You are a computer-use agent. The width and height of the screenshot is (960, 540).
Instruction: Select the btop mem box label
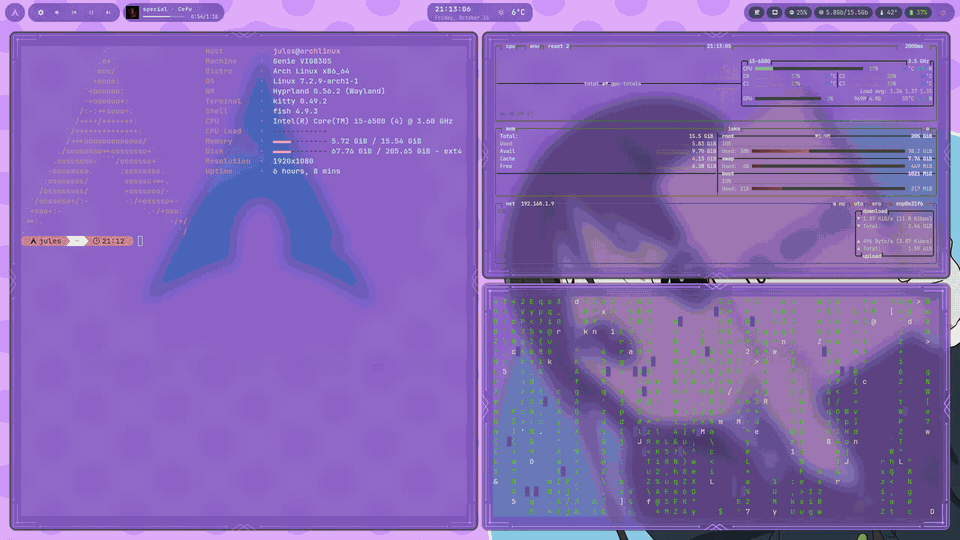pos(510,129)
